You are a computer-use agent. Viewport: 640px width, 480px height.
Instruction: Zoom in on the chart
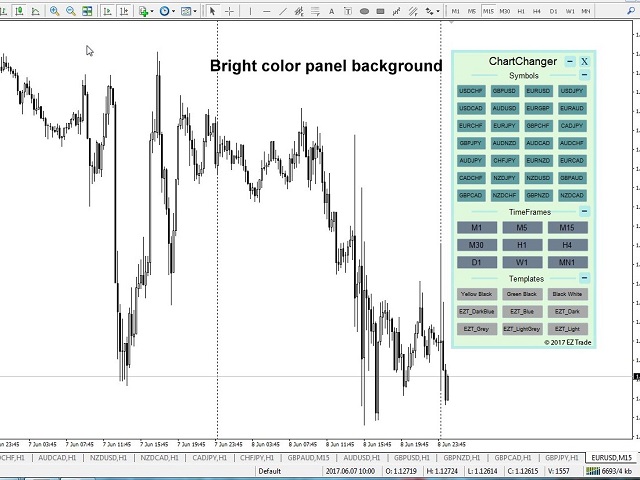coord(54,11)
